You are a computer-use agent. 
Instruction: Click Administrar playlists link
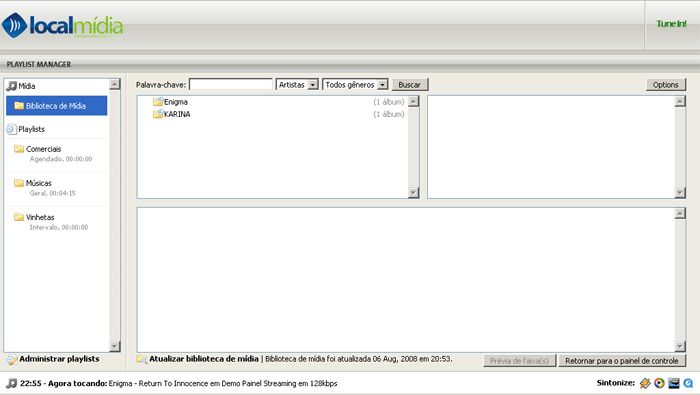click(x=59, y=359)
